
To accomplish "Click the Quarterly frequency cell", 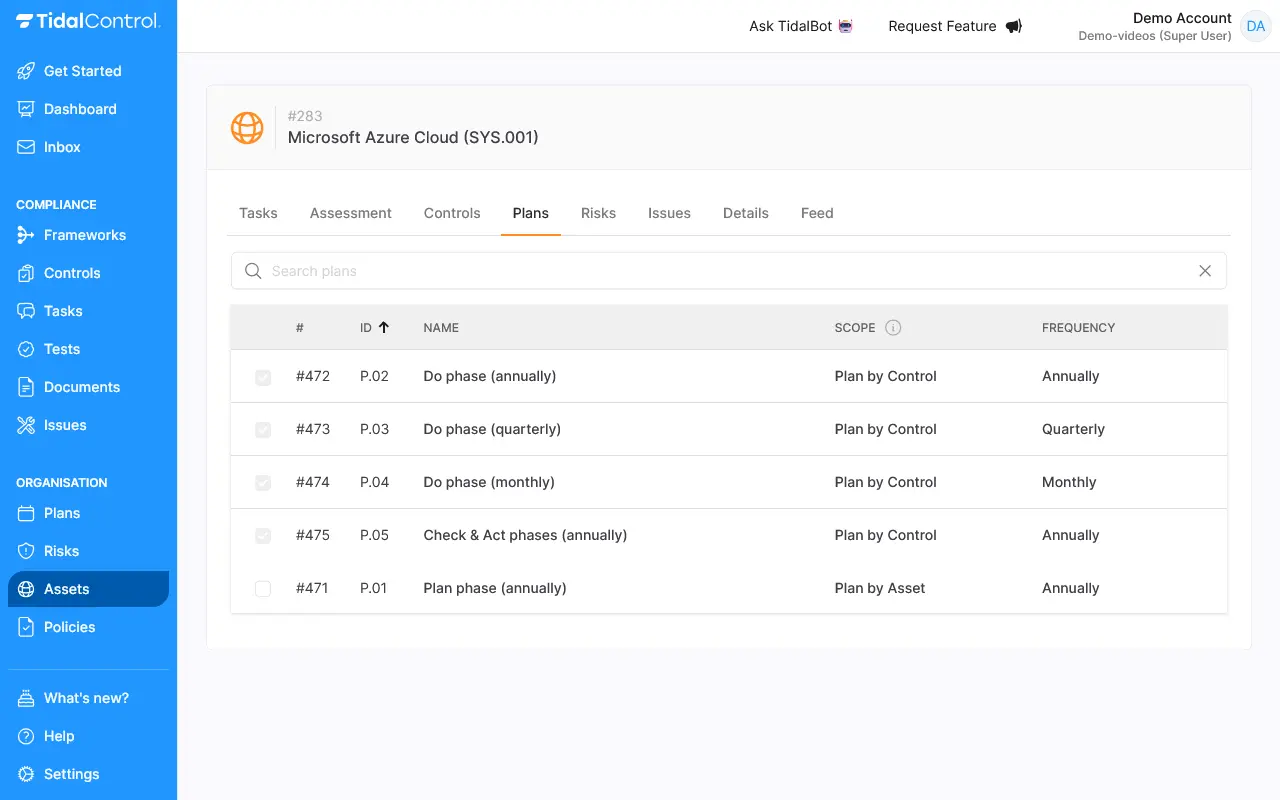I will coord(1073,429).
